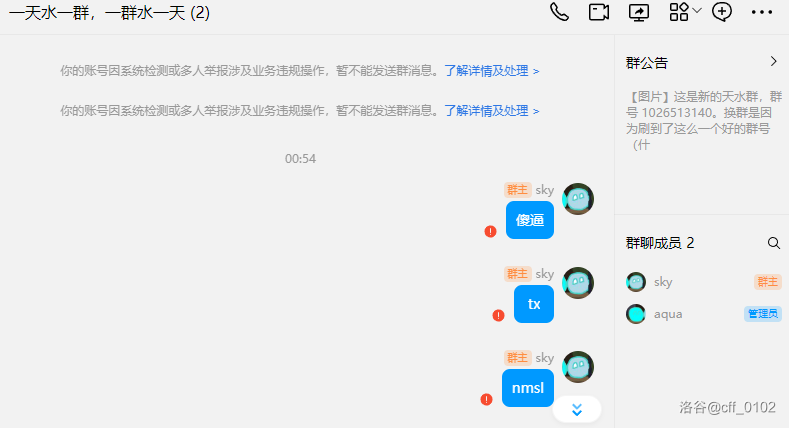This screenshot has height=428, width=789.
Task: Start a video call in the group
Action: pyautogui.click(x=599, y=12)
